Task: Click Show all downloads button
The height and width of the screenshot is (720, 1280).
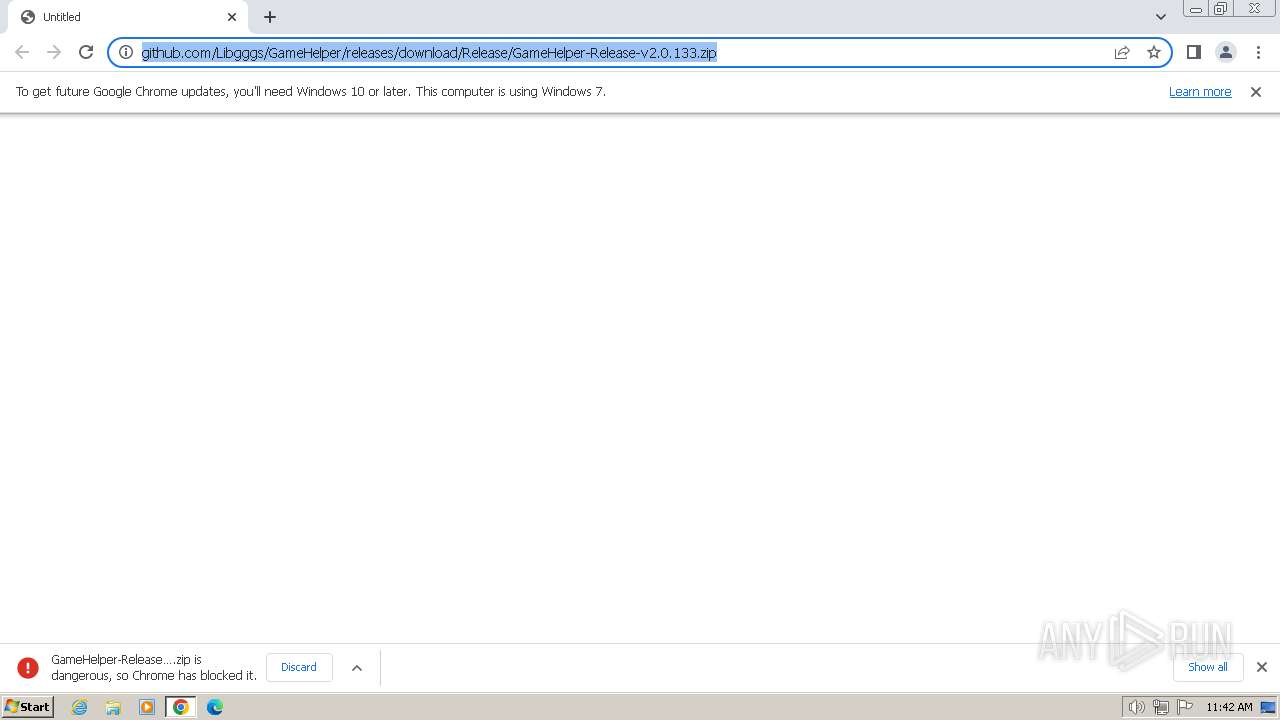Action: (x=1208, y=667)
